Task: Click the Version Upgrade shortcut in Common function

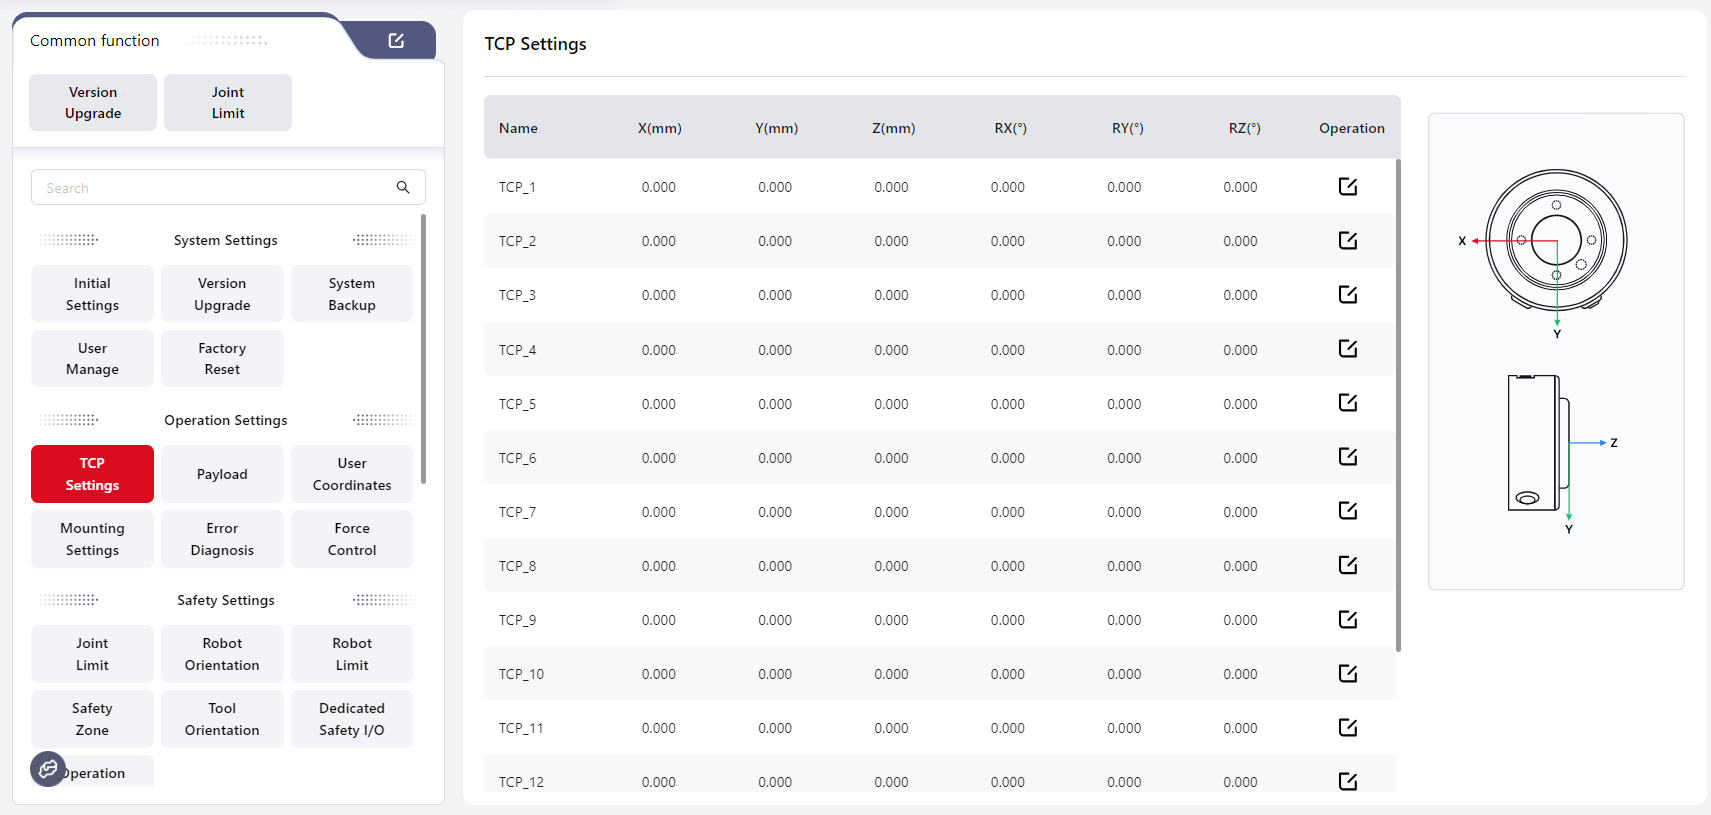Action: coord(93,103)
